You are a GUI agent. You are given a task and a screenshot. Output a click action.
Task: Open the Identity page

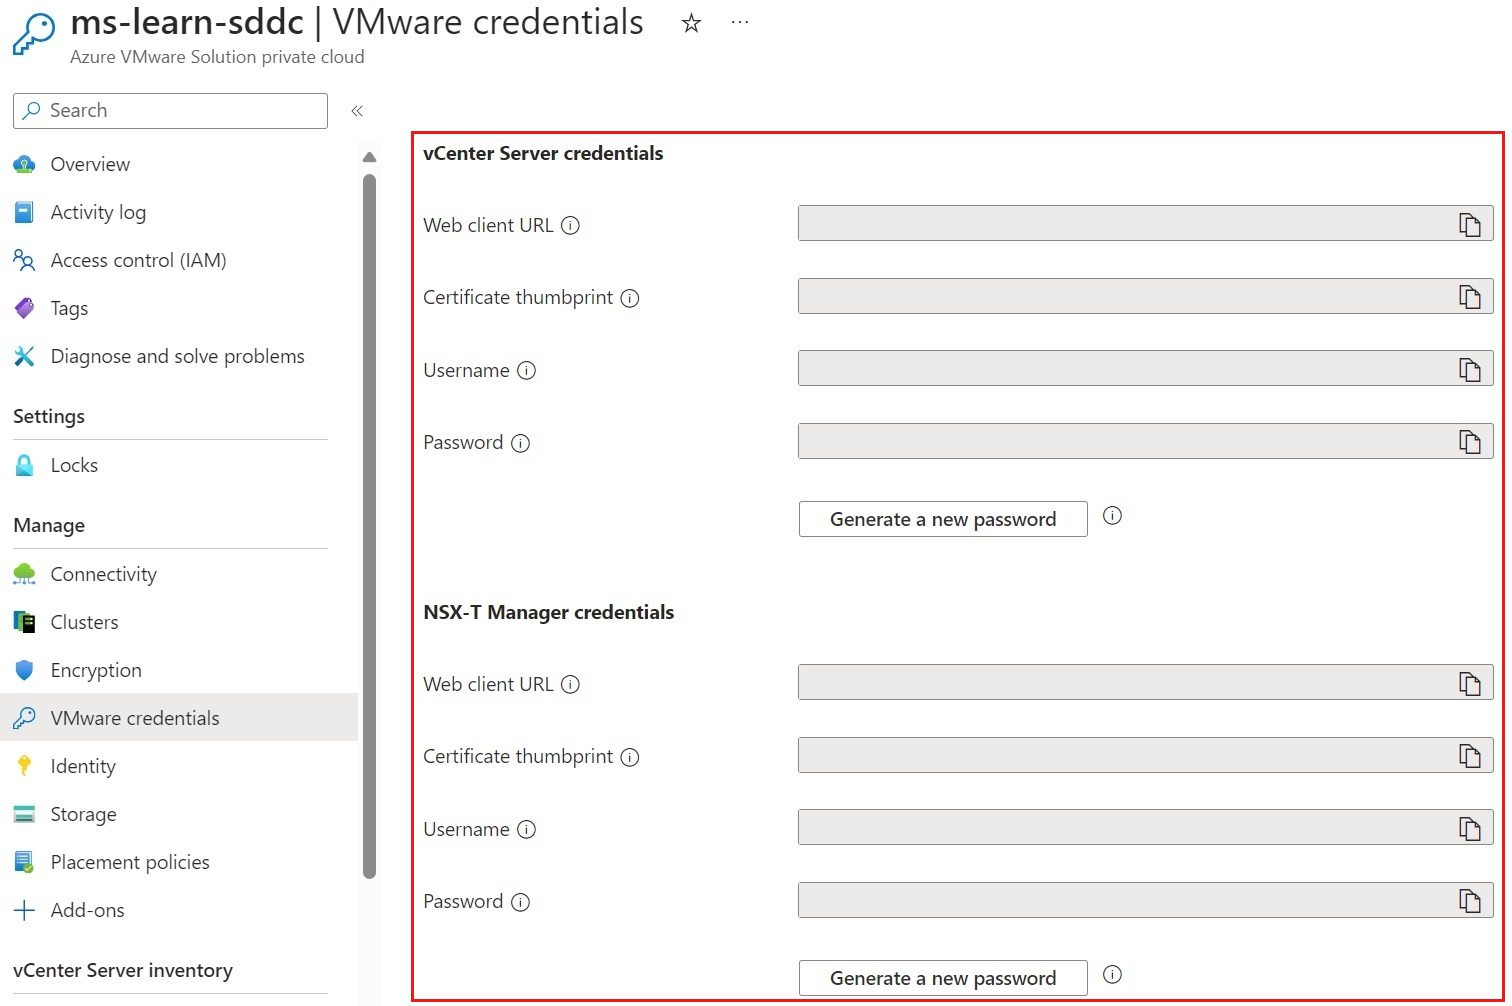[82, 766]
